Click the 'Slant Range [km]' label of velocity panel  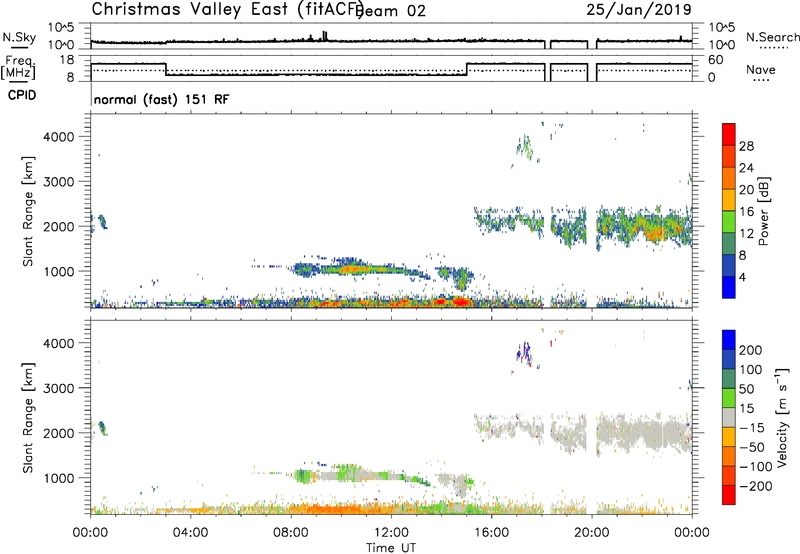(x=28, y=418)
